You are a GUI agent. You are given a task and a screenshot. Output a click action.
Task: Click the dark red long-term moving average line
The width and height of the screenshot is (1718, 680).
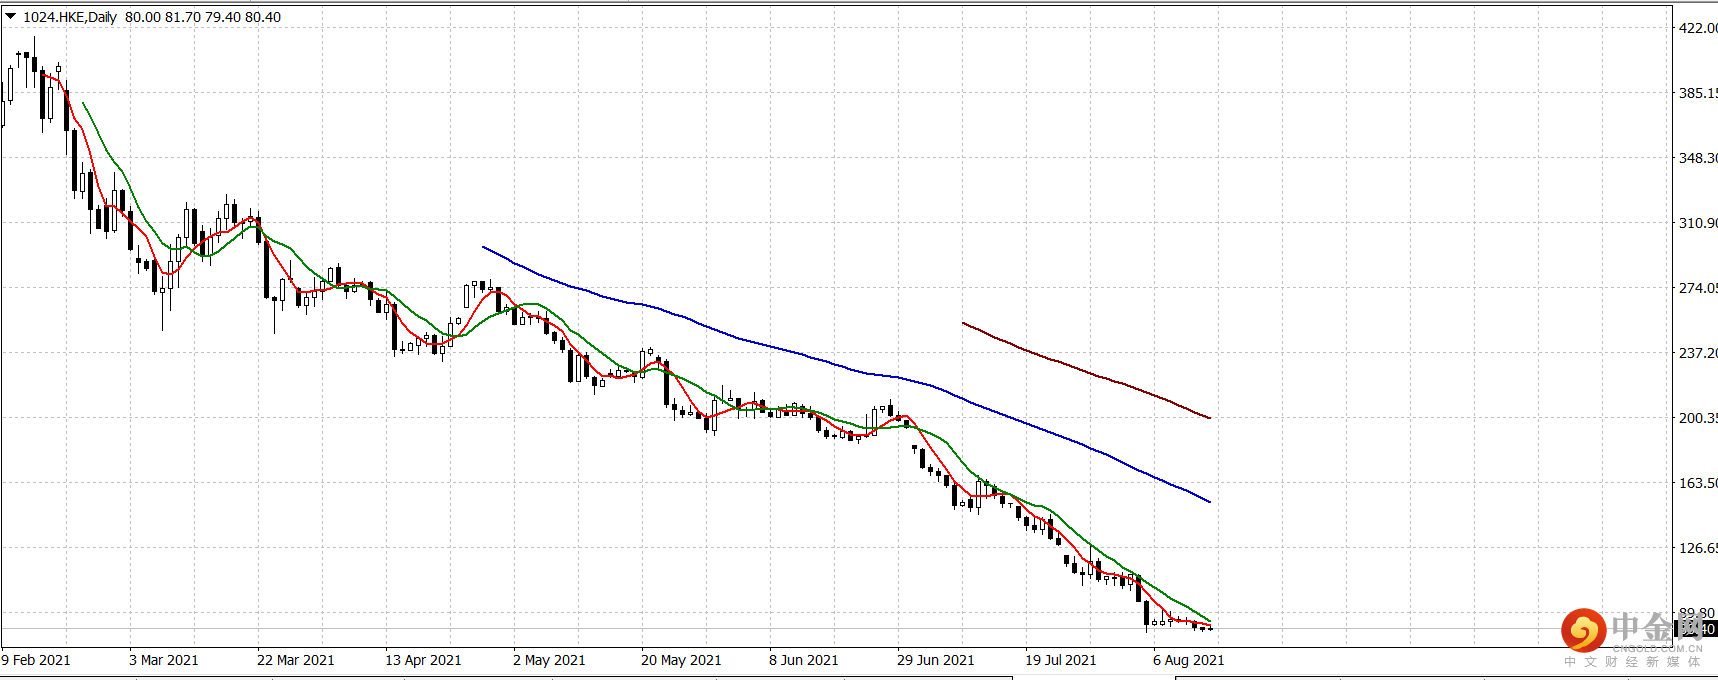click(x=1087, y=372)
